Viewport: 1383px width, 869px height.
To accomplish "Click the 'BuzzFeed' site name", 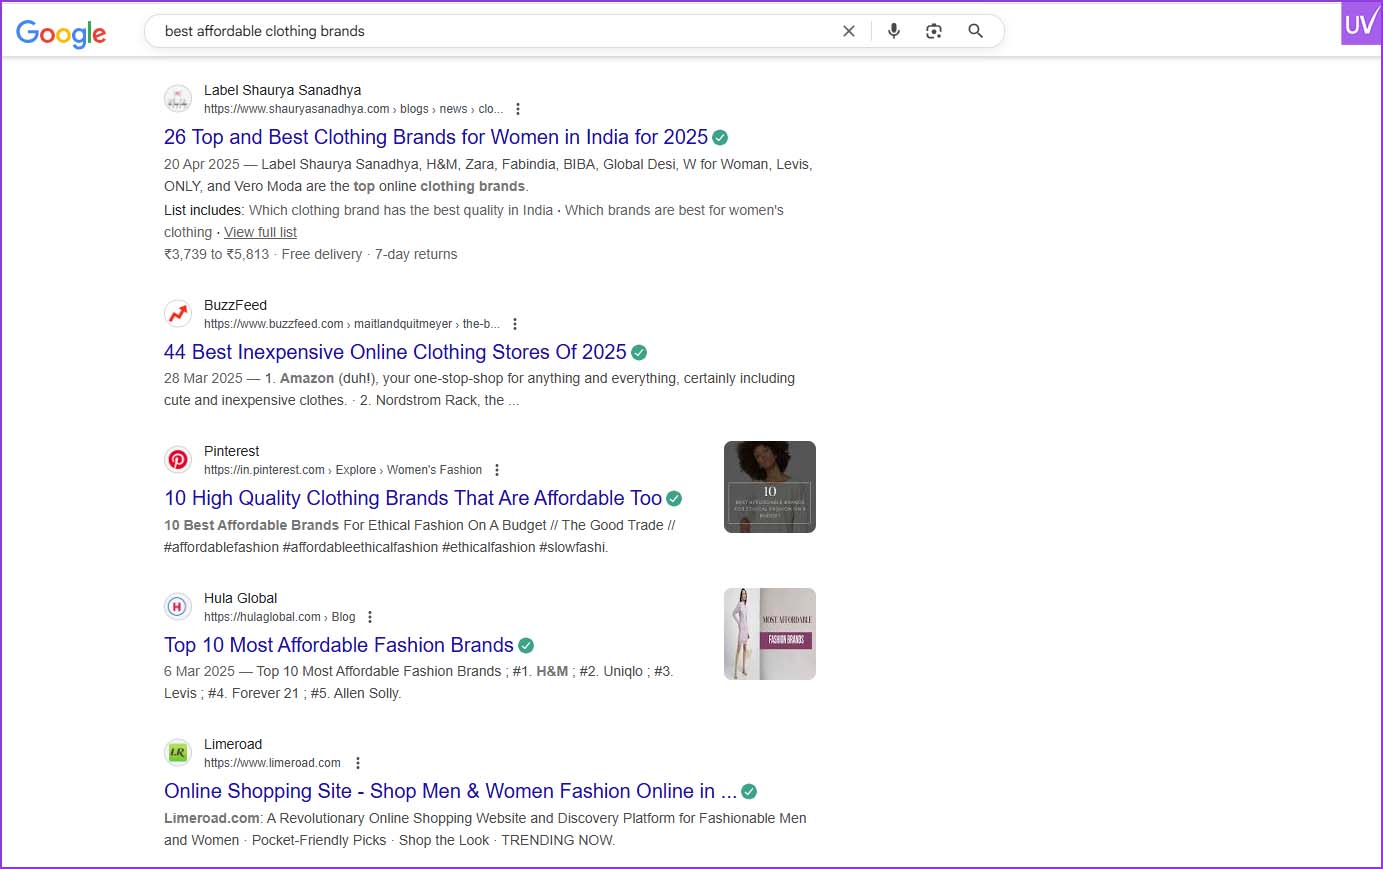I will (x=235, y=305).
